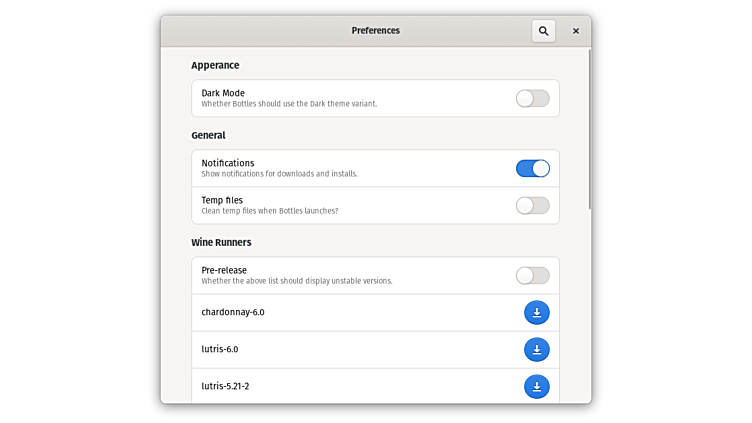This screenshot has height=423, width=752.
Task: Download the lutris-6.0 runner
Action: [536, 350]
